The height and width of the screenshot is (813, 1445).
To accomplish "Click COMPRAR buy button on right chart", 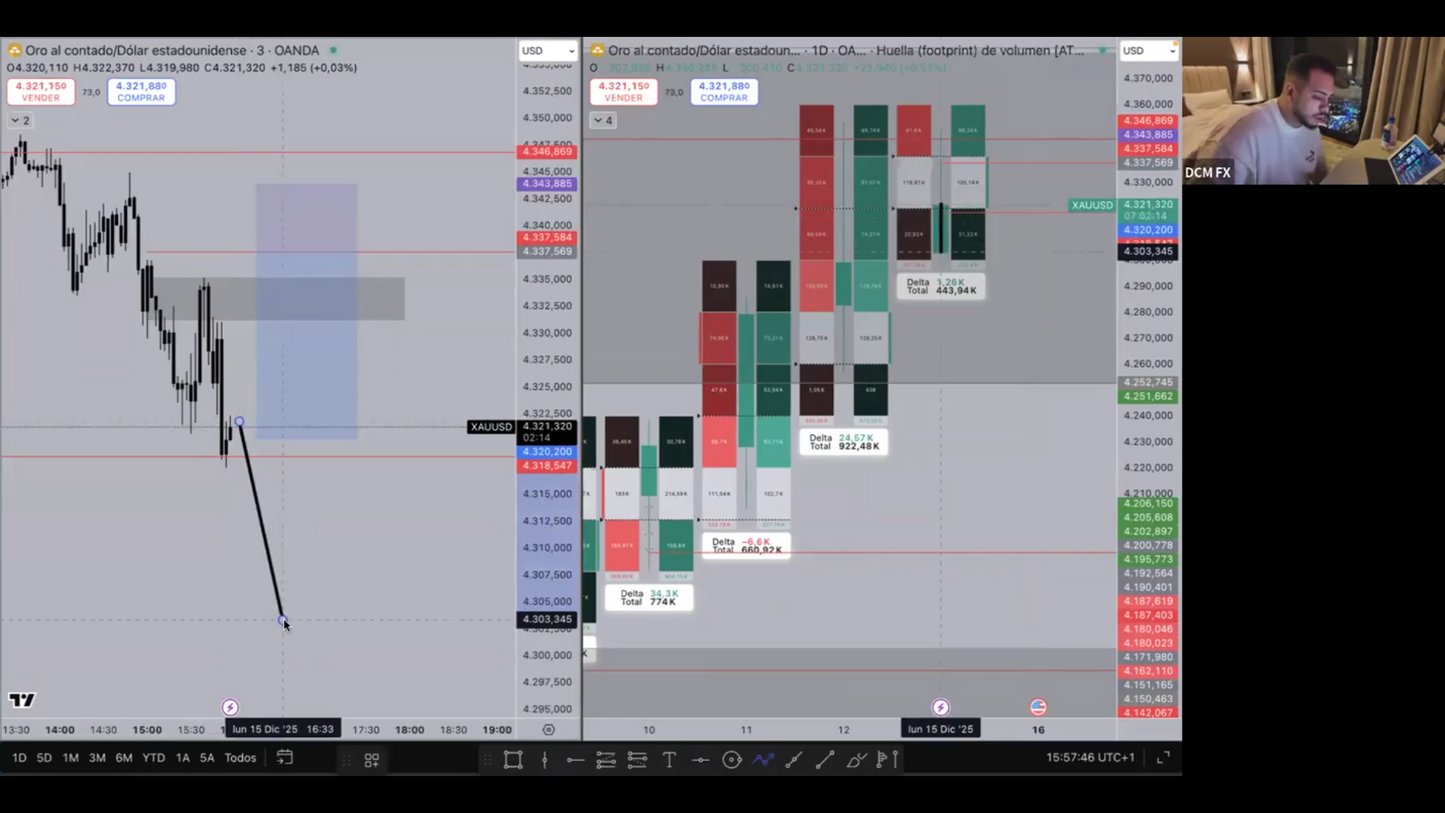I will [724, 92].
